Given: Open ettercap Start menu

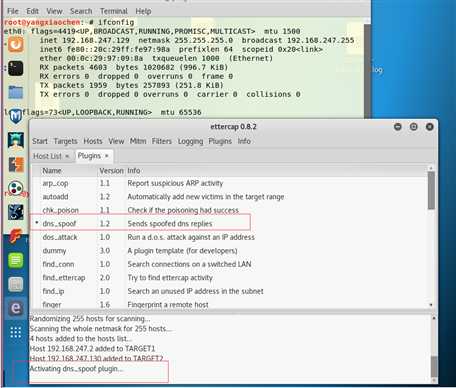Looking at the screenshot, I should click(40, 141).
